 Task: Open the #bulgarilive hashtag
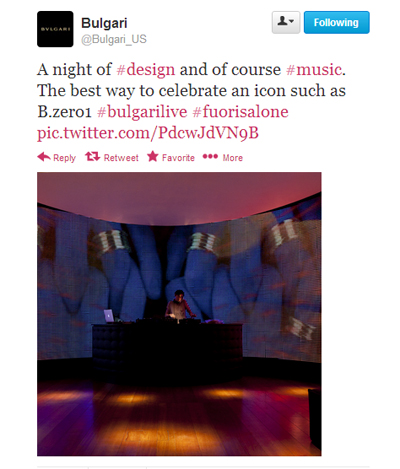tap(142, 112)
